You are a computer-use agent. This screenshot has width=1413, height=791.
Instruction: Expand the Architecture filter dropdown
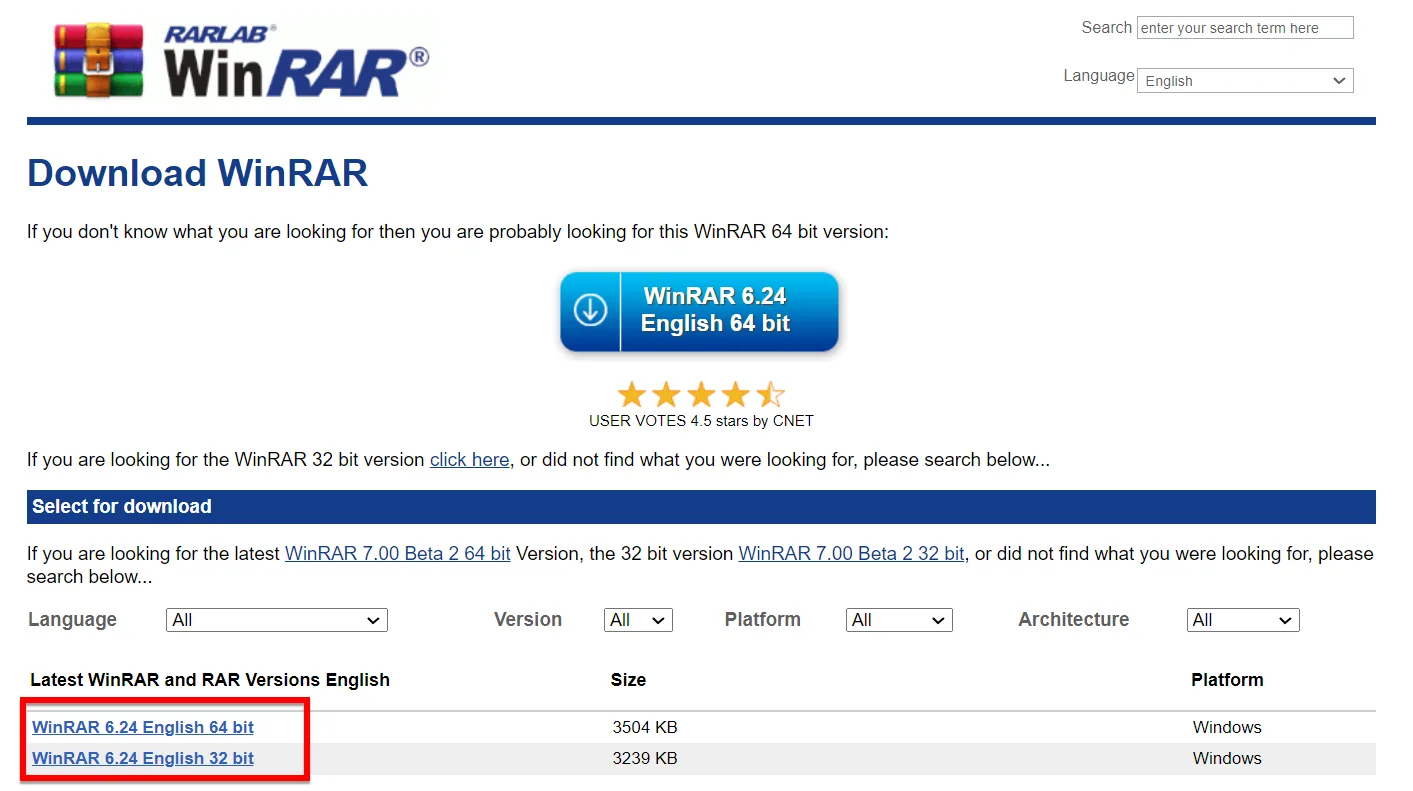tap(1243, 620)
